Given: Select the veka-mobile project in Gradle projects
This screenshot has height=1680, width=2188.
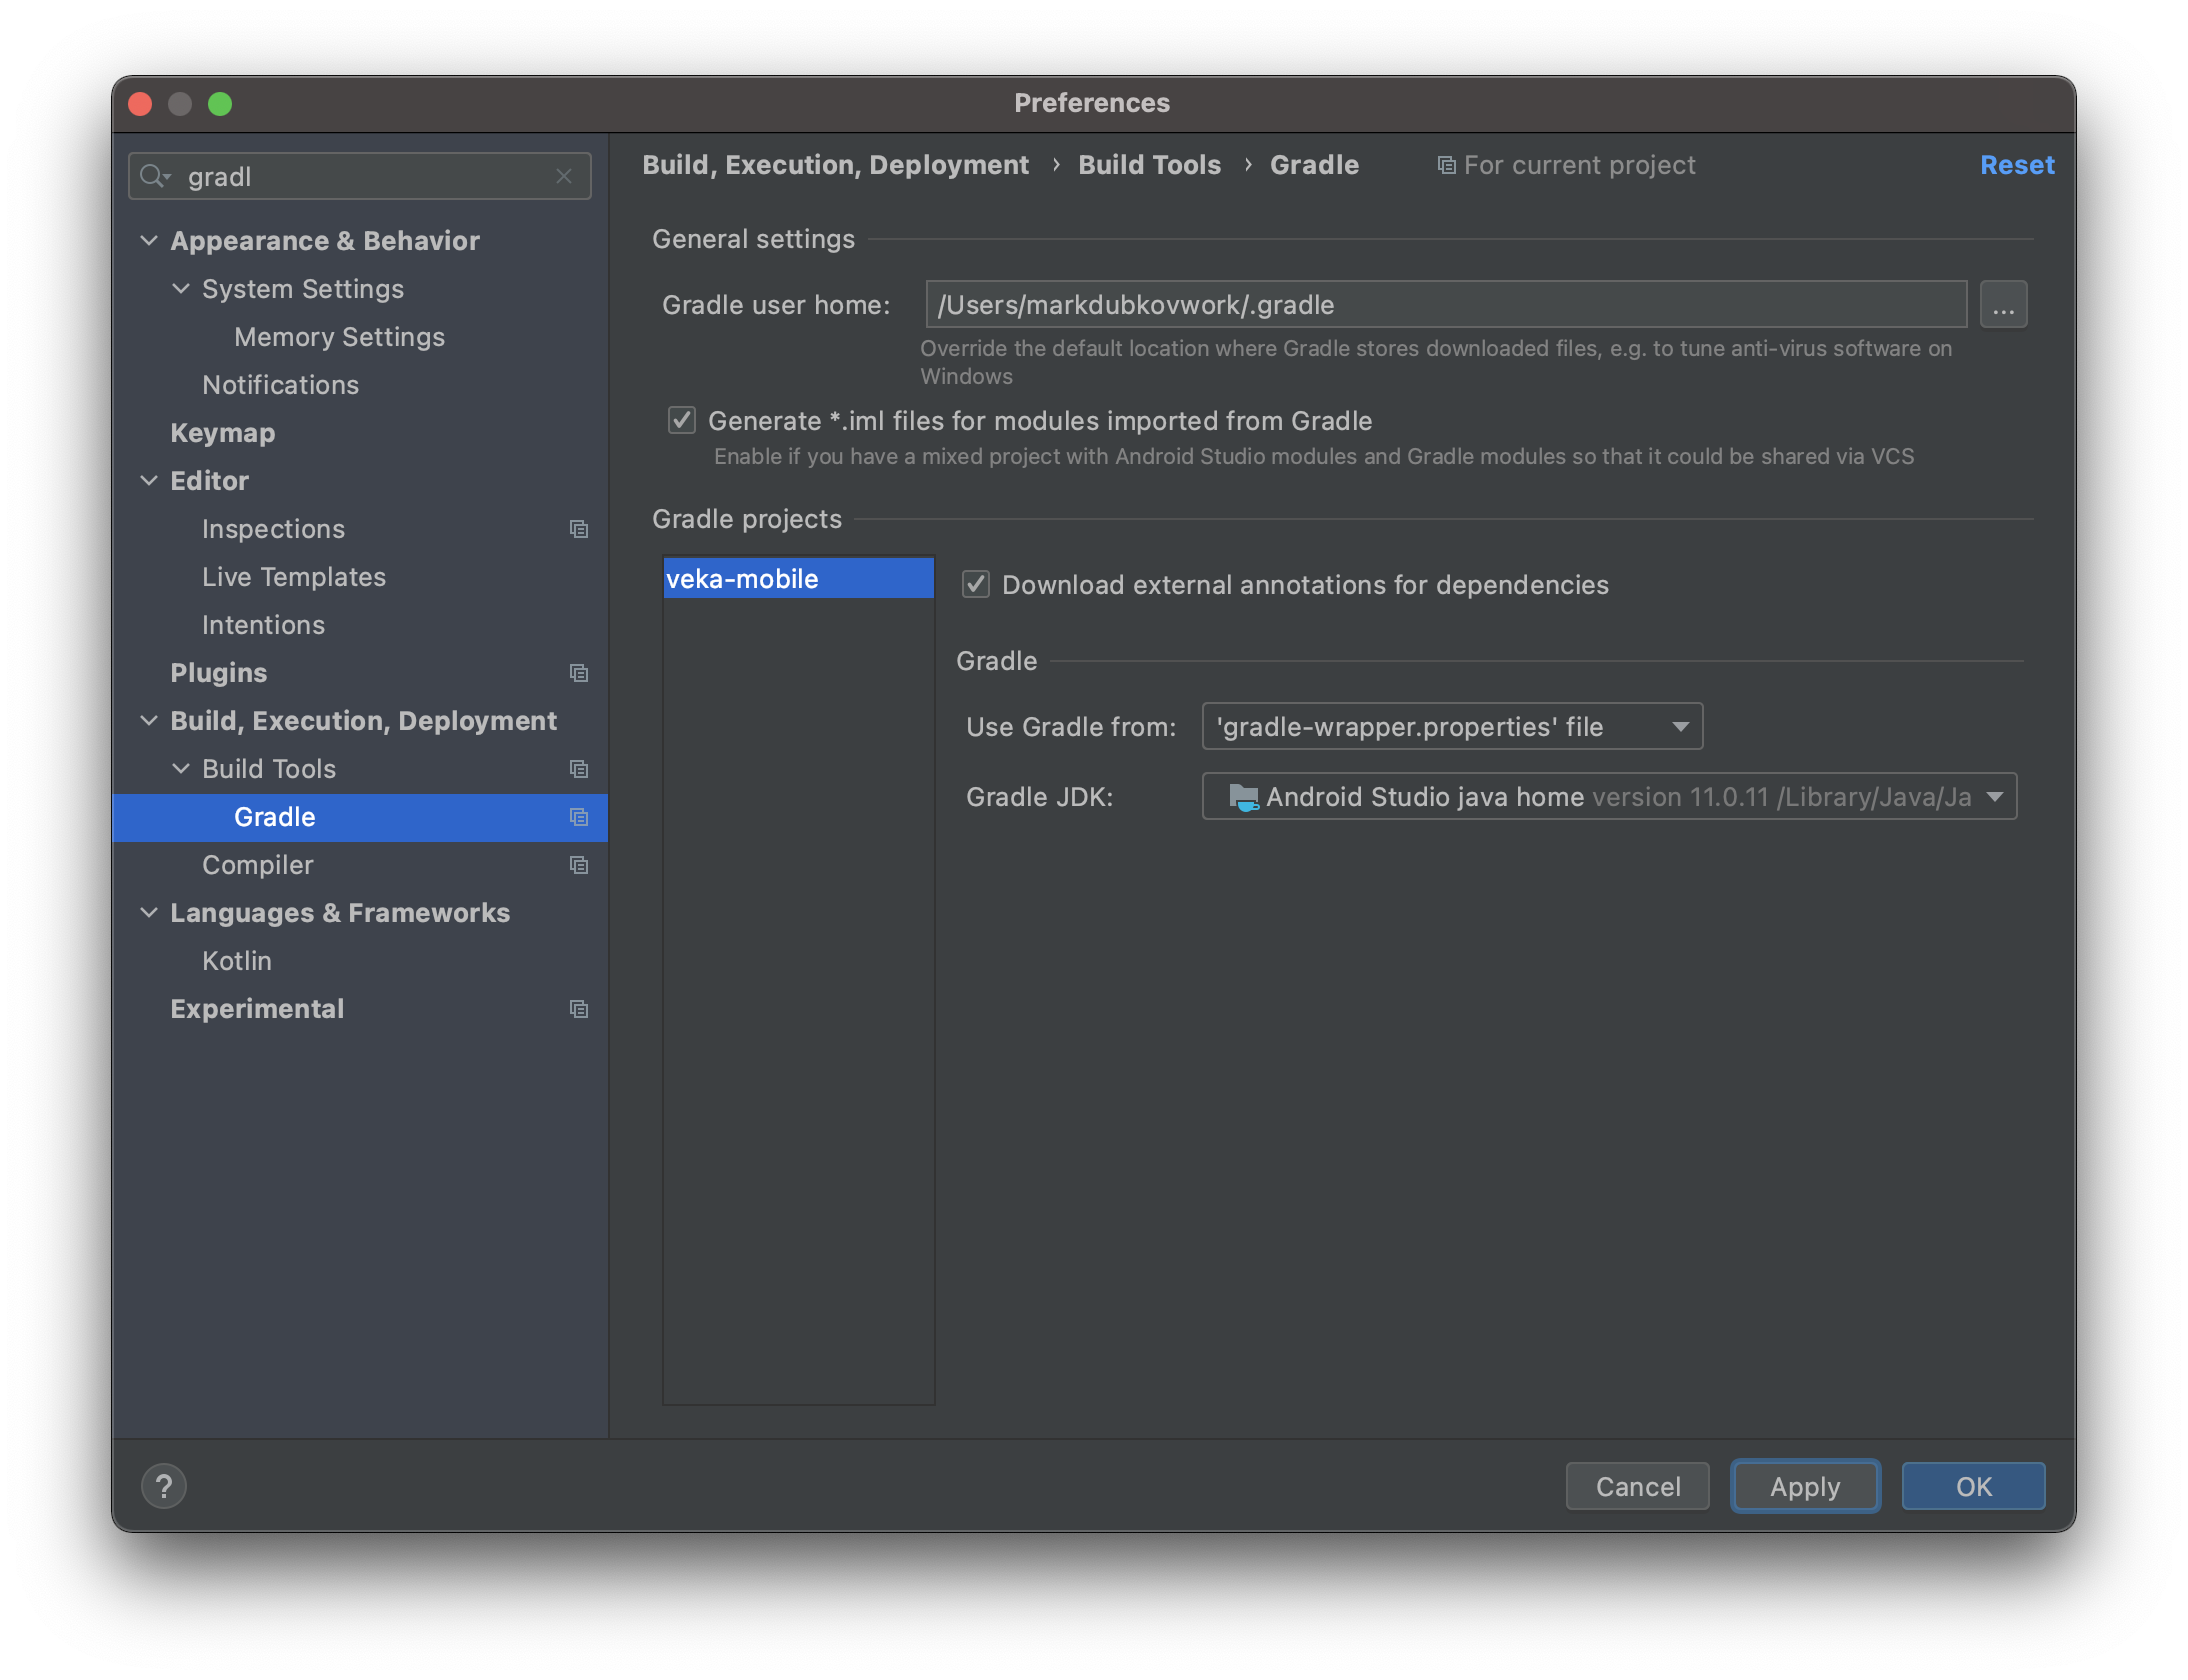Looking at the screenshot, I should tap(794, 577).
